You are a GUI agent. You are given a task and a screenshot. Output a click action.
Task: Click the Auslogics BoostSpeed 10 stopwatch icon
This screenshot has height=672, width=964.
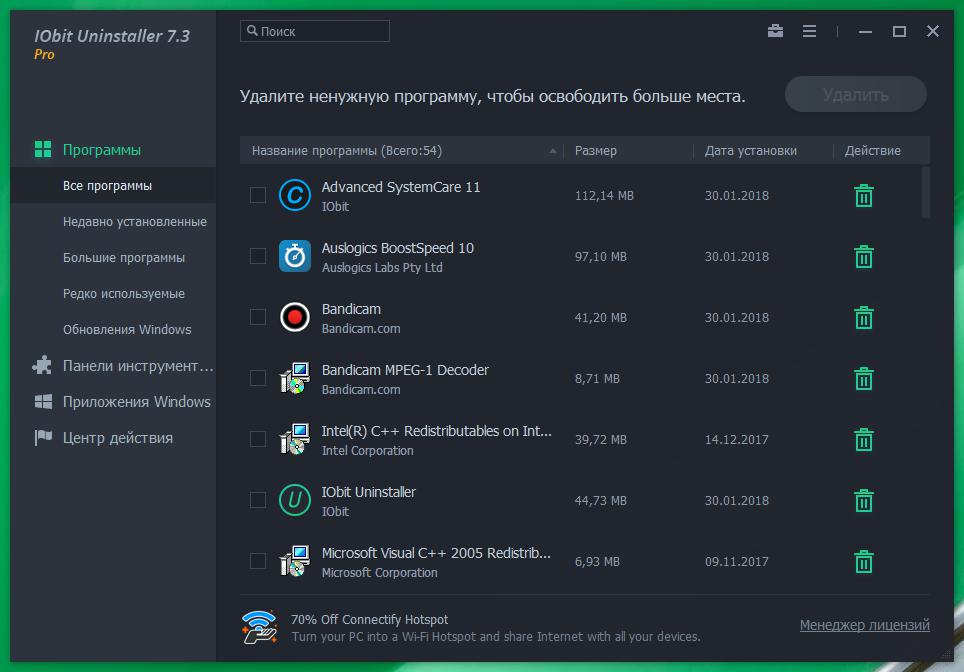pyautogui.click(x=294, y=257)
